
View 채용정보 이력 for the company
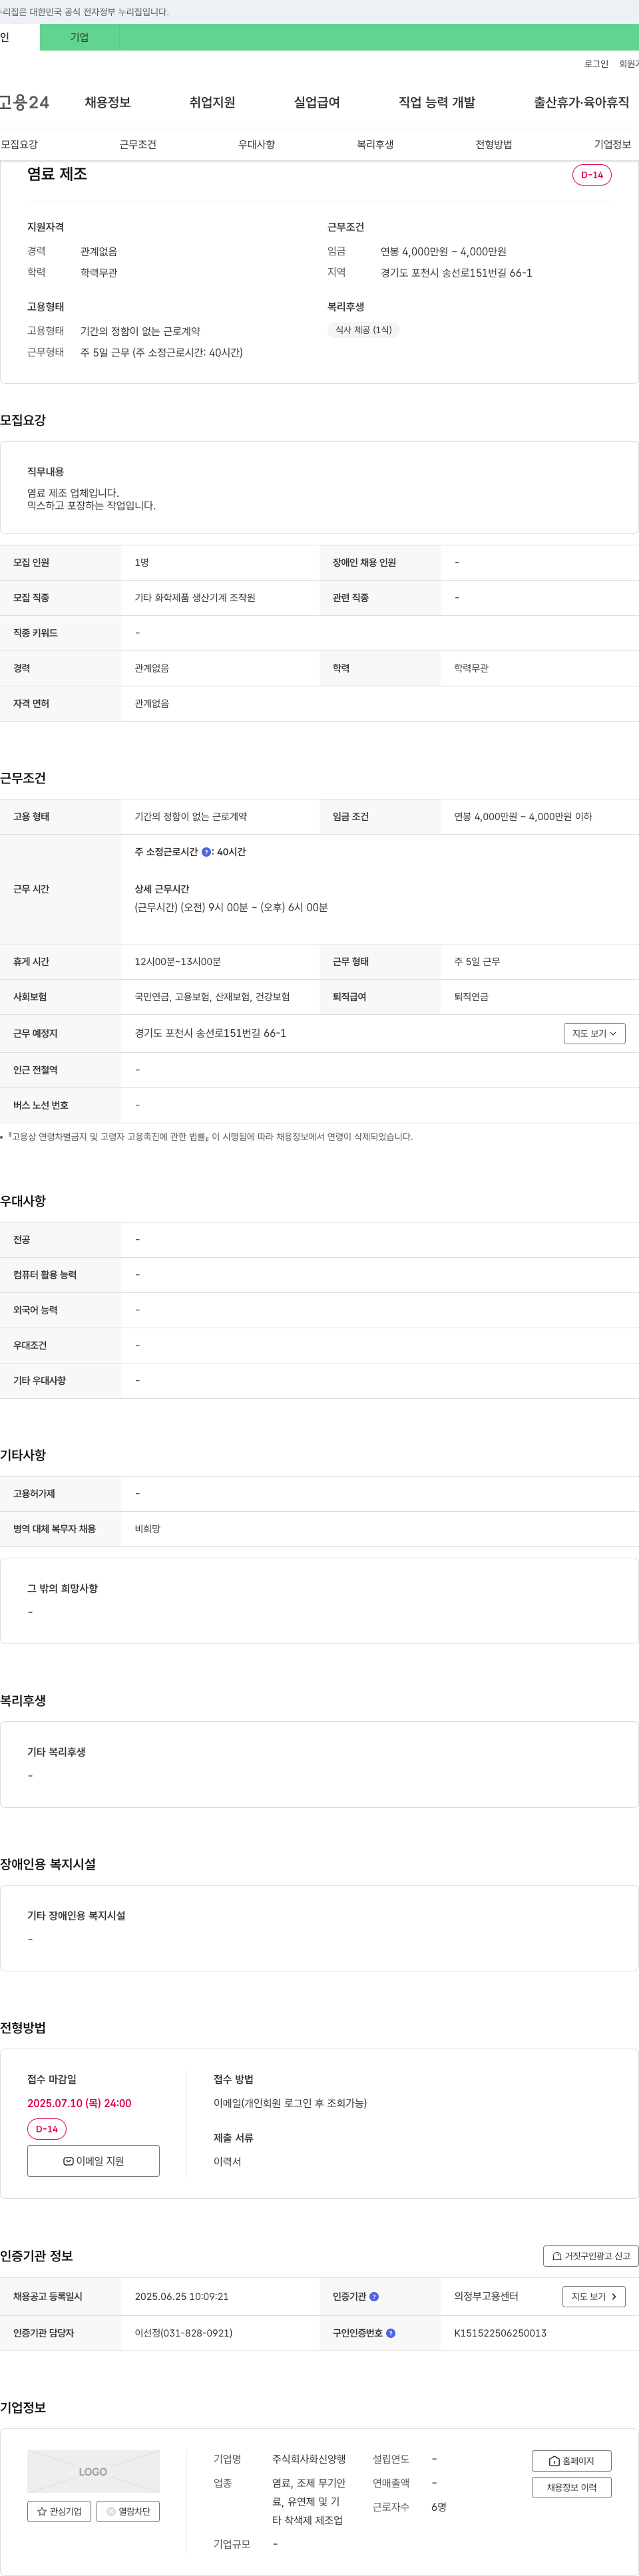[571, 2487]
